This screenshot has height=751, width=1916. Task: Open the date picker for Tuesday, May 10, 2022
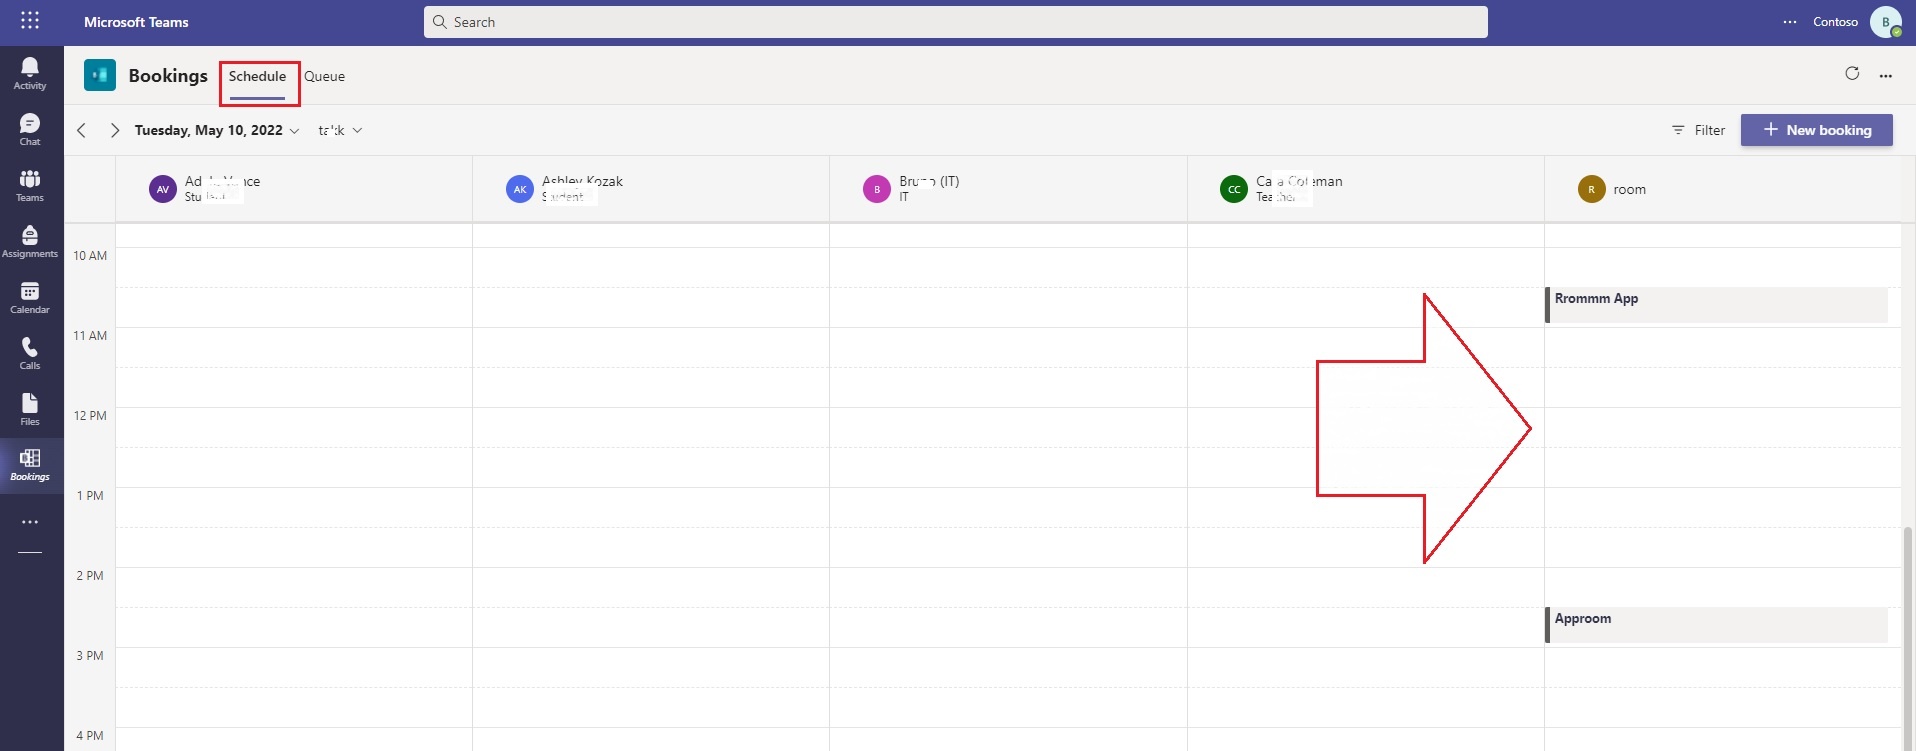(x=217, y=130)
